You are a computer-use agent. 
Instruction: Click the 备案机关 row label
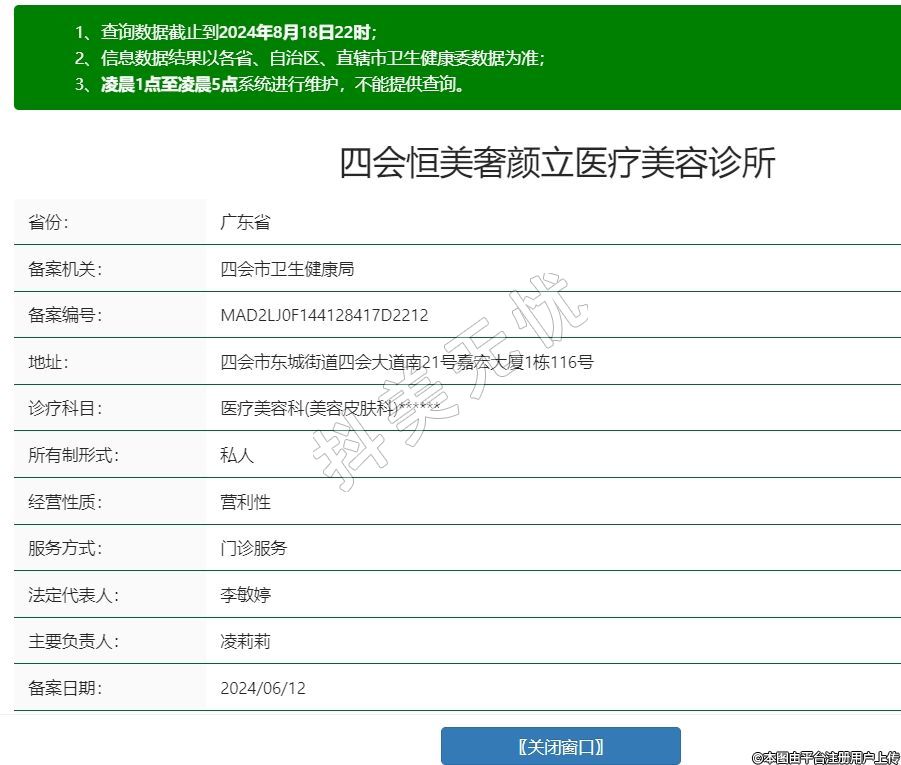pyautogui.click(x=65, y=269)
